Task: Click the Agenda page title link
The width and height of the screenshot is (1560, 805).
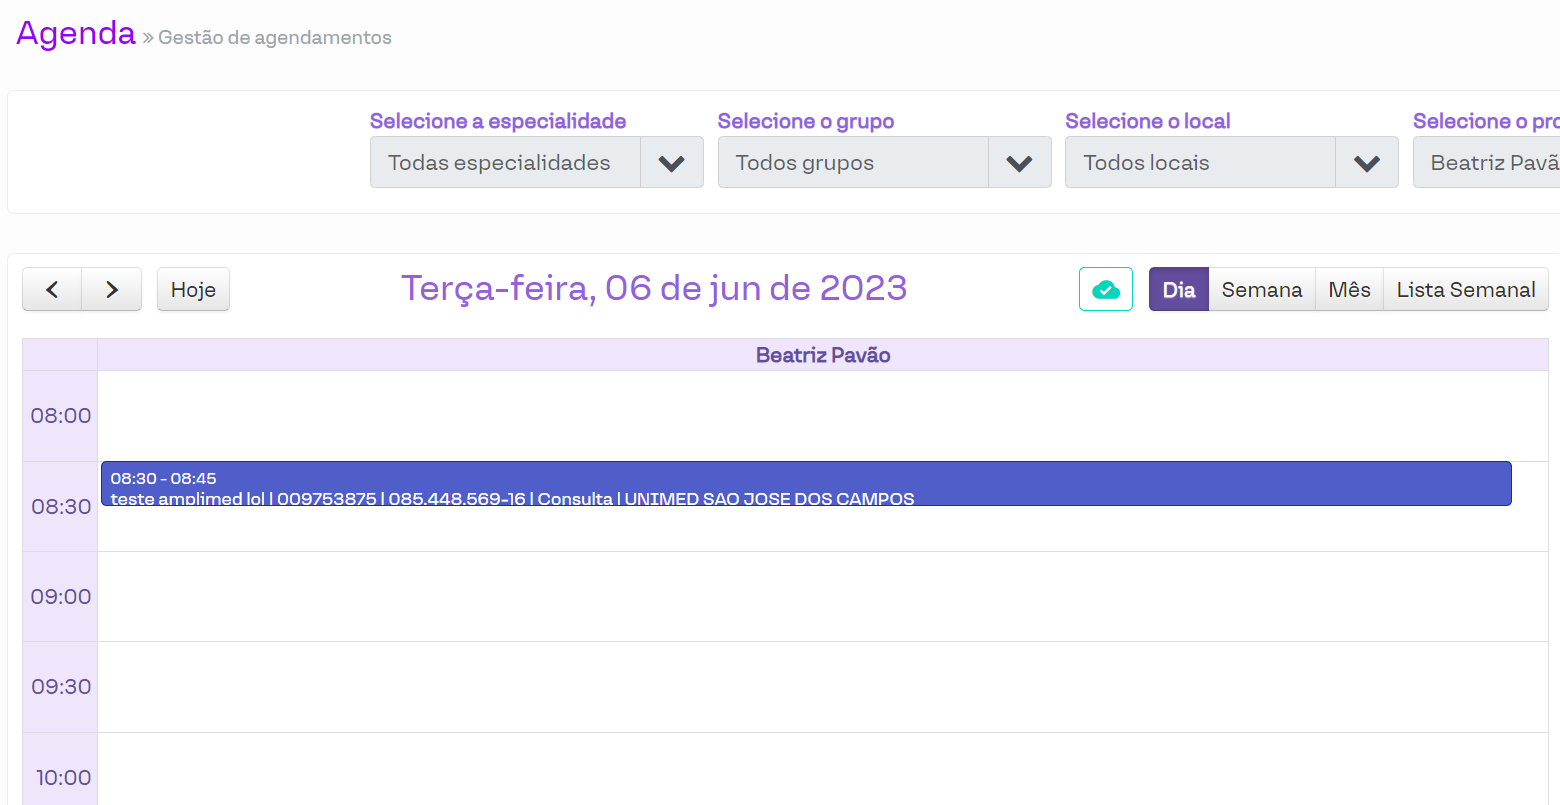Action: [x=76, y=33]
